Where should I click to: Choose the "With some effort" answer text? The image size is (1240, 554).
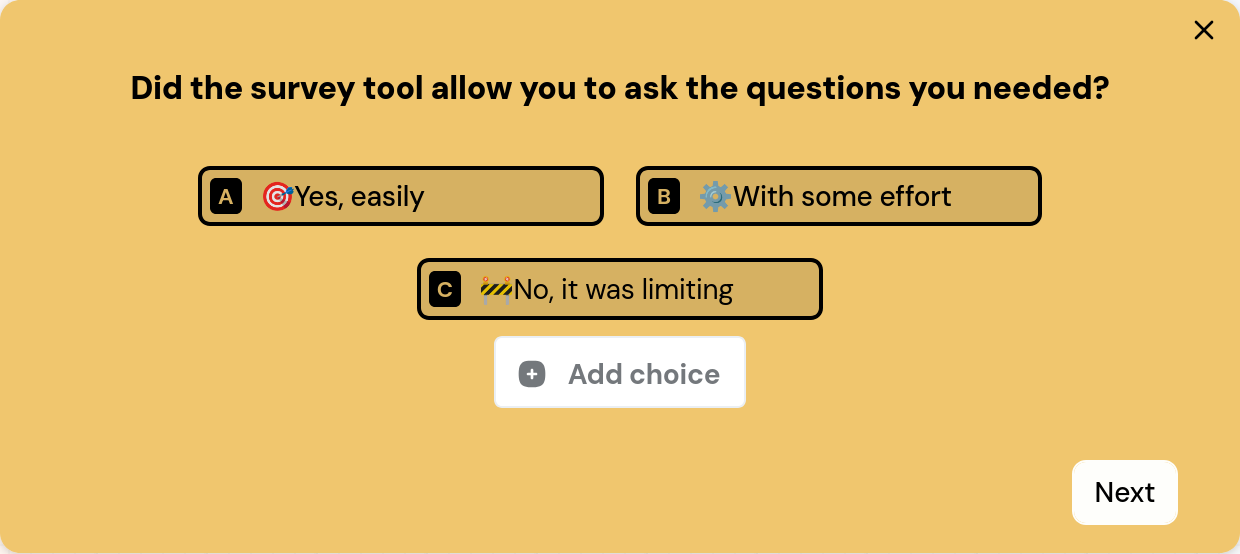(x=843, y=197)
